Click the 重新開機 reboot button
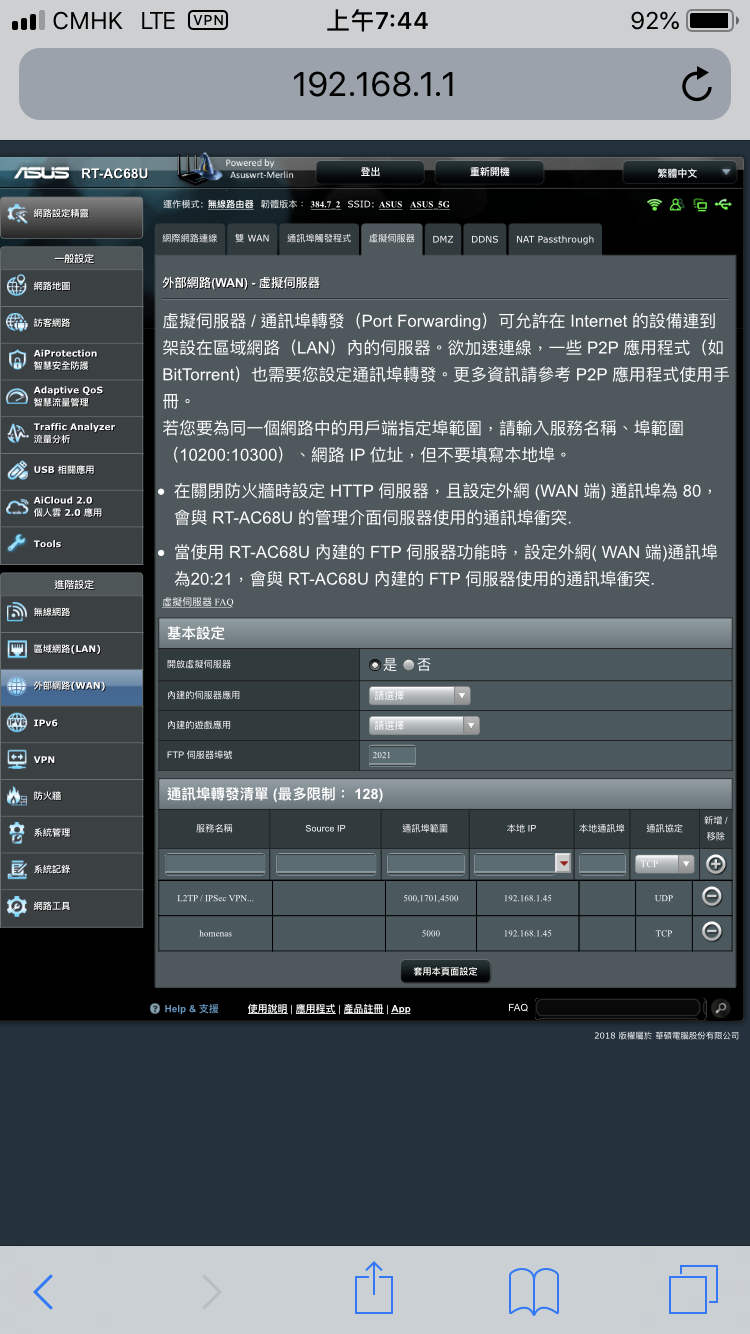Image resolution: width=750 pixels, height=1334 pixels. (490, 172)
